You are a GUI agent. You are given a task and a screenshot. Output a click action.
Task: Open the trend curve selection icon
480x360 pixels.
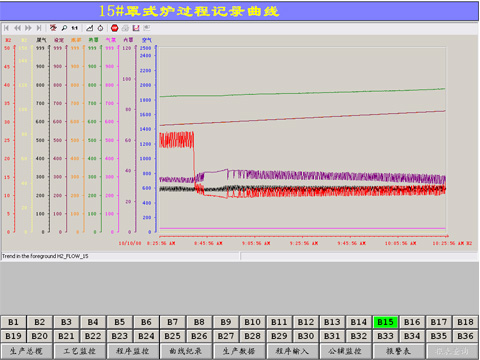(x=89, y=28)
